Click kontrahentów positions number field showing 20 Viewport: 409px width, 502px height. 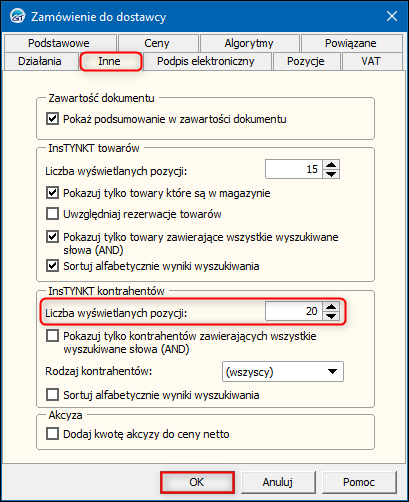point(294,311)
